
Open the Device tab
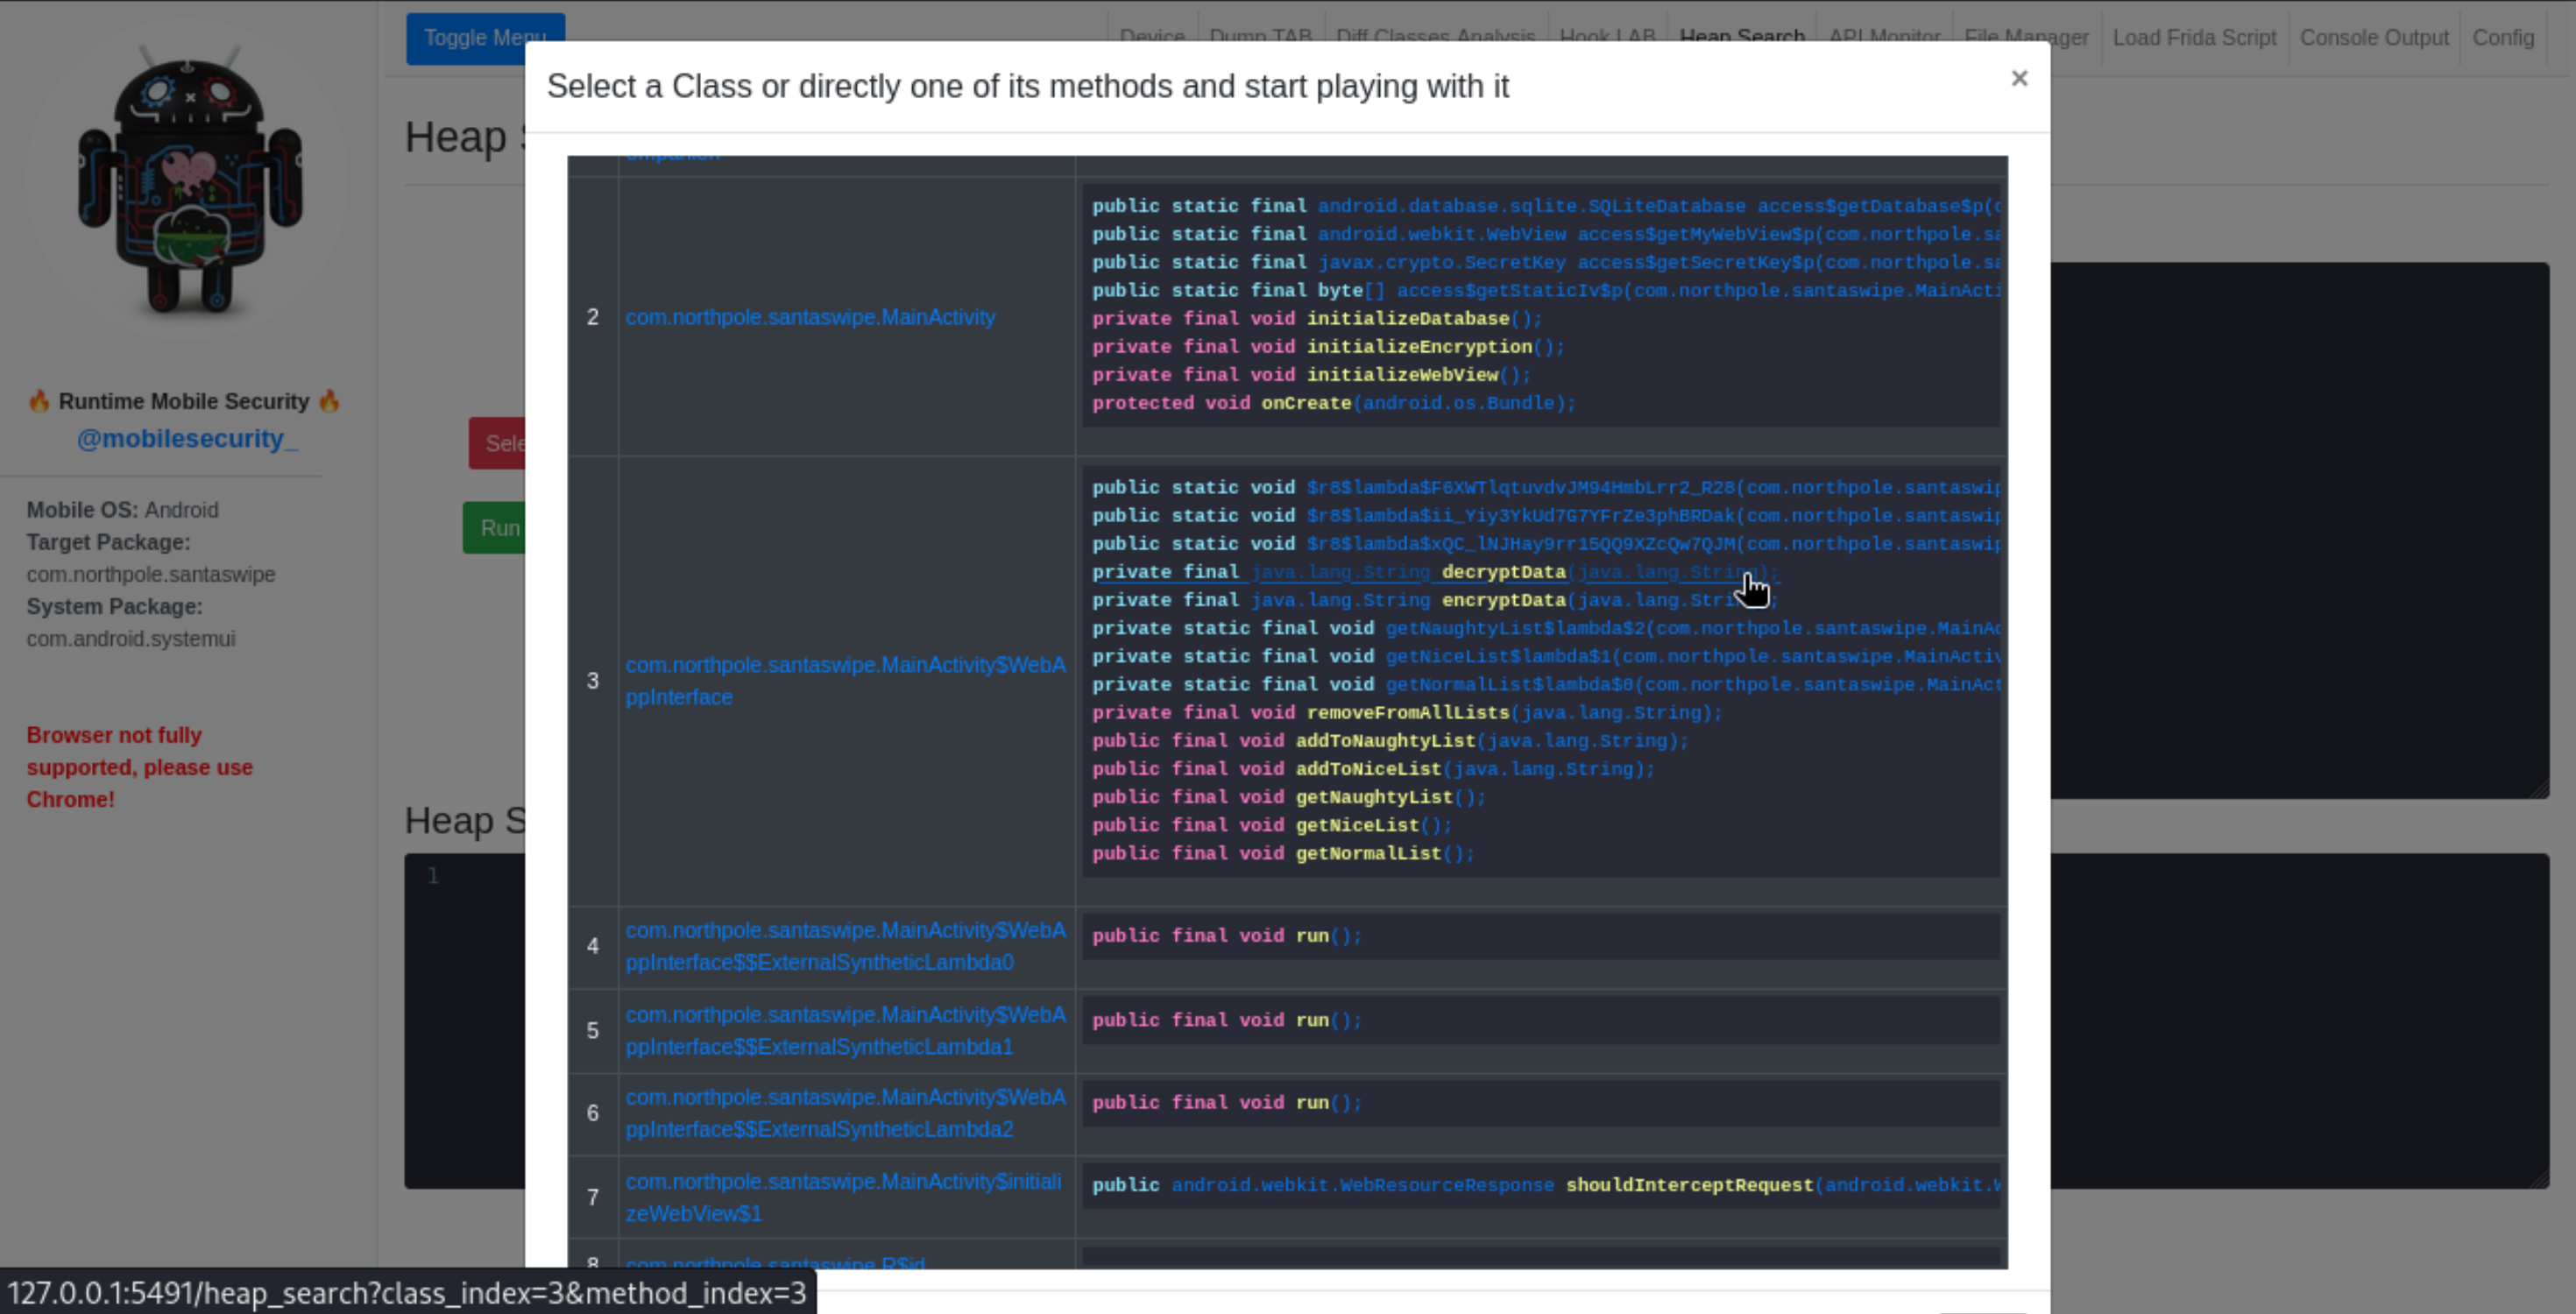pos(1152,38)
